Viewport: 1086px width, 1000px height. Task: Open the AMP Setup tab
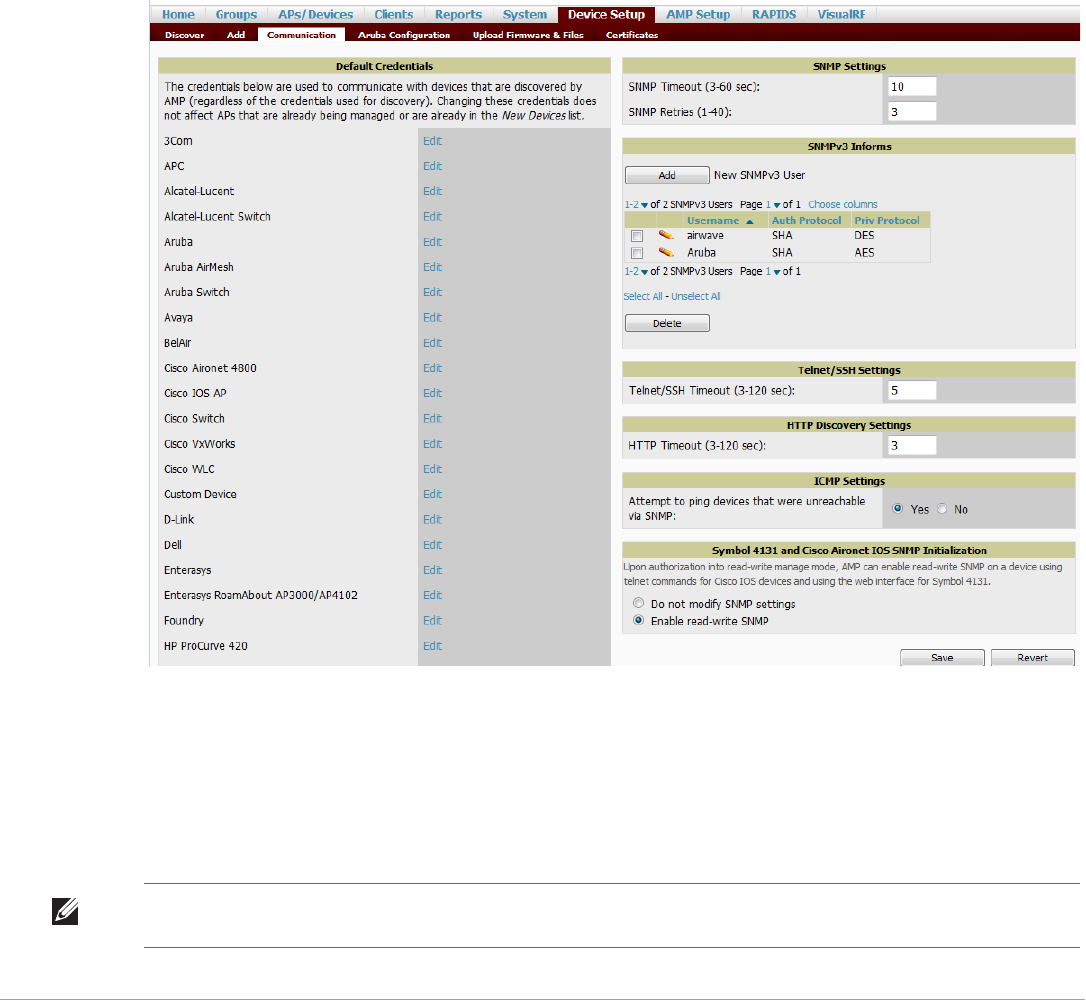point(698,15)
